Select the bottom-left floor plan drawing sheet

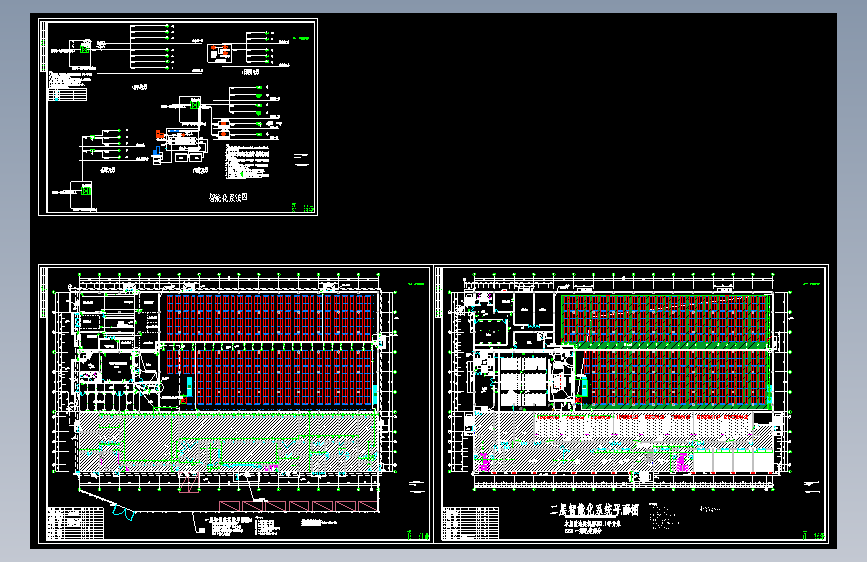pos(234,404)
